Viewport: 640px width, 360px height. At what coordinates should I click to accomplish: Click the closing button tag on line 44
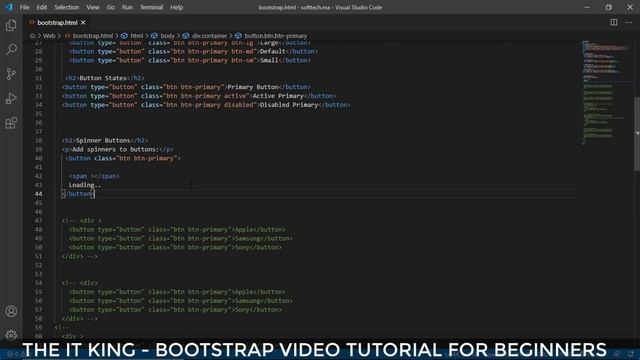pyautogui.click(x=78, y=194)
